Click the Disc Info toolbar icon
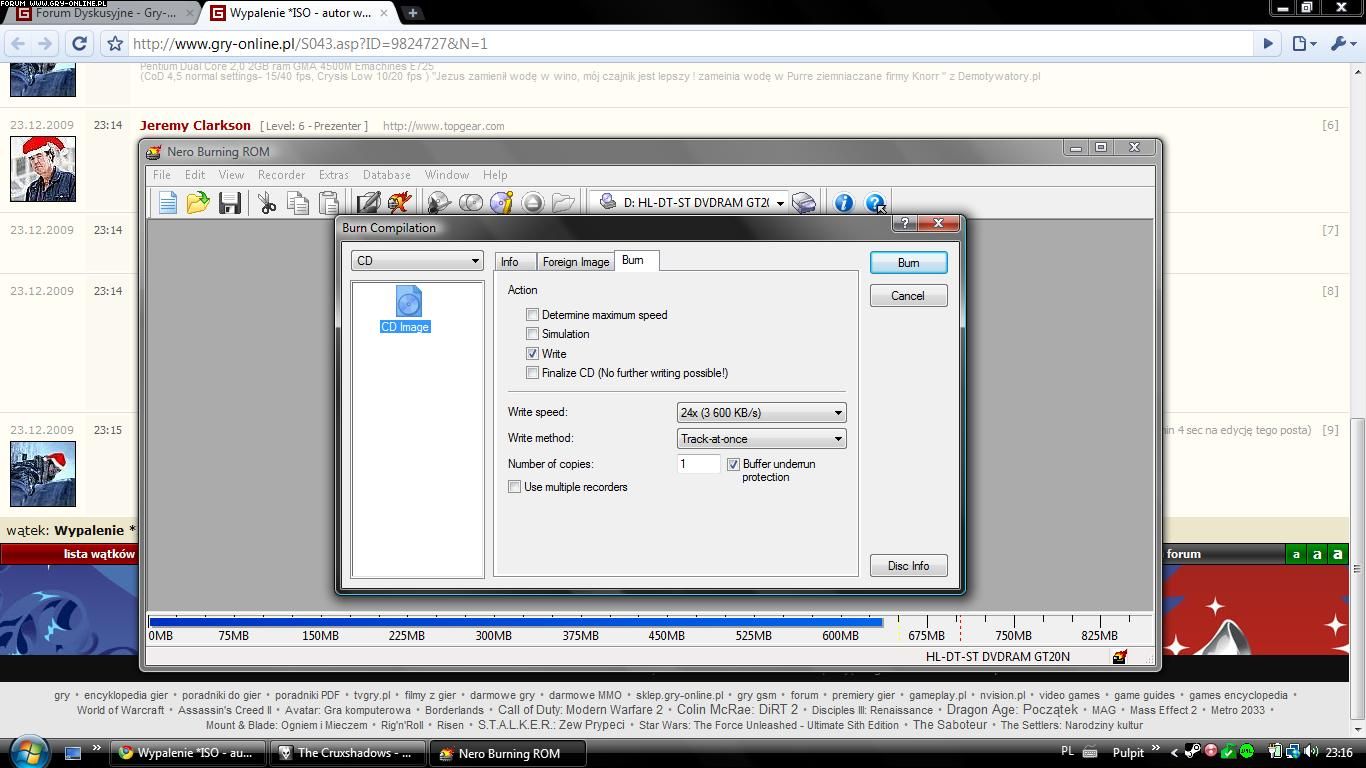 coord(501,203)
